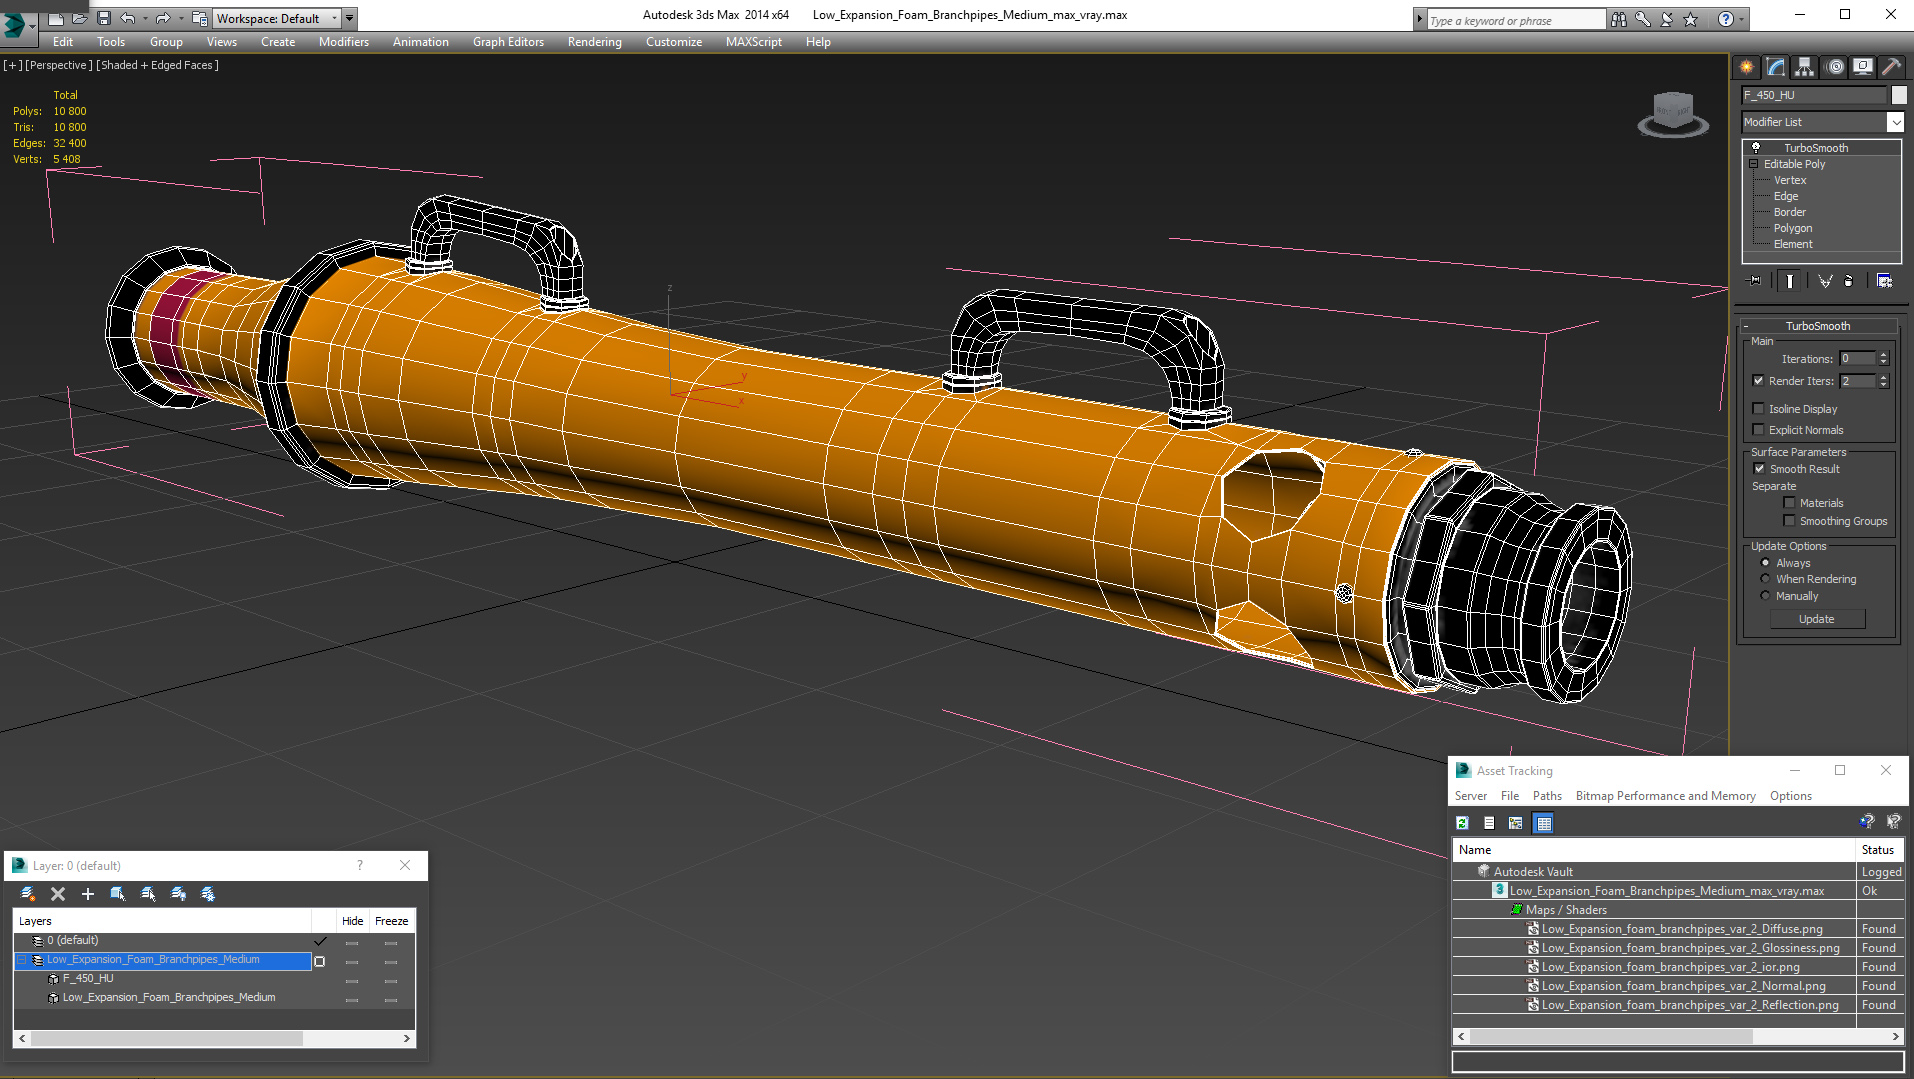The image size is (1914, 1079).
Task: Click Freeze column header in Layer dialog
Action: click(392, 921)
